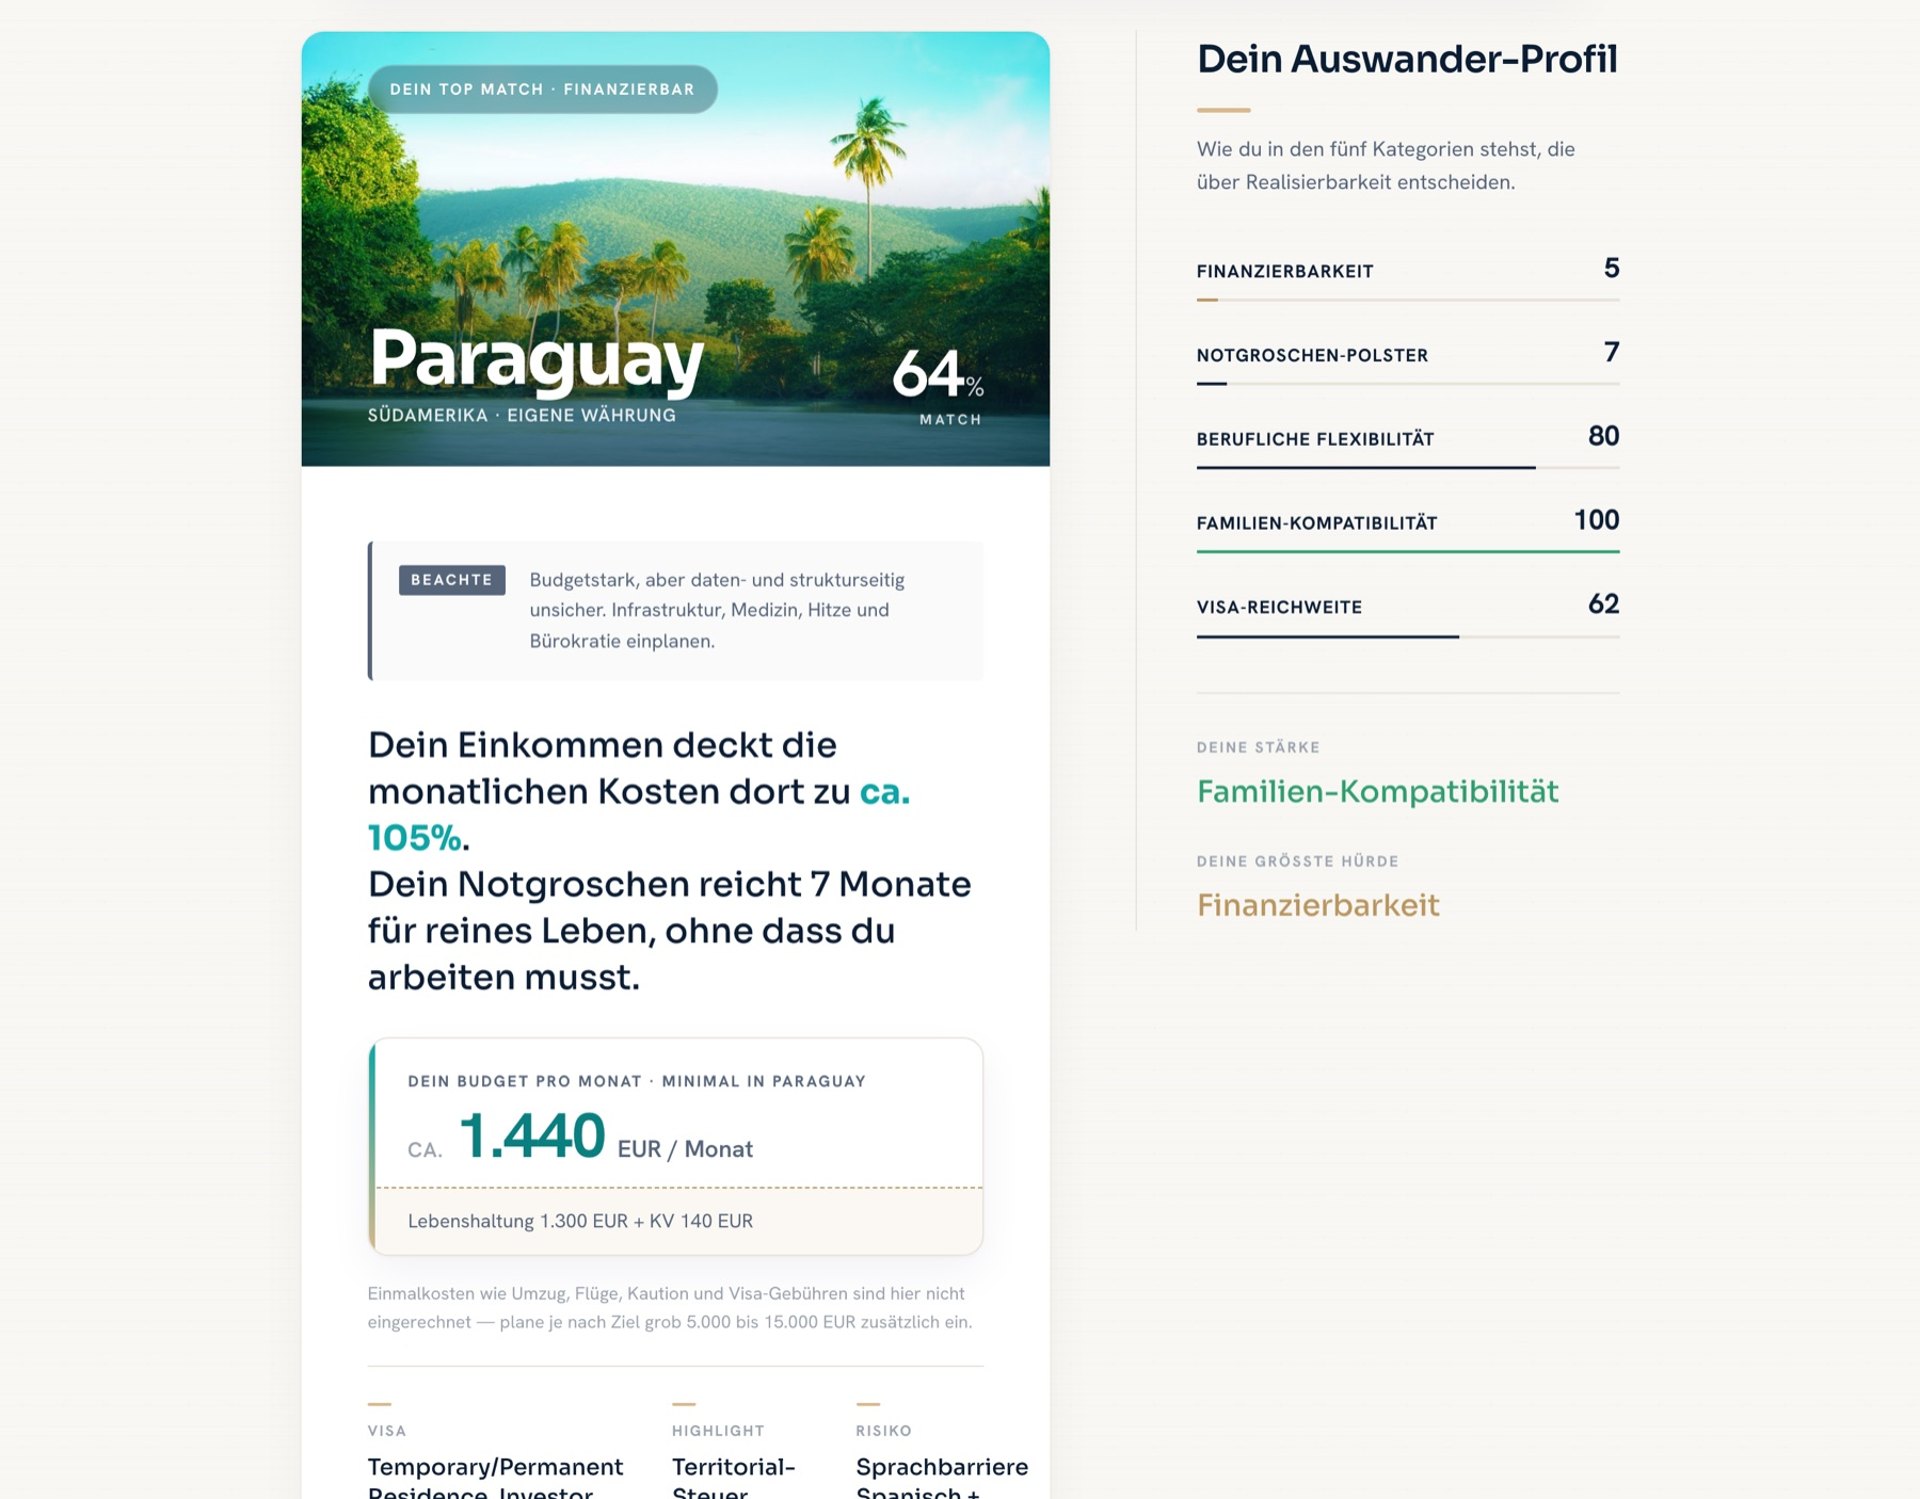
Task: Click the 'Territorial-' highlight text
Action: coord(733,1467)
